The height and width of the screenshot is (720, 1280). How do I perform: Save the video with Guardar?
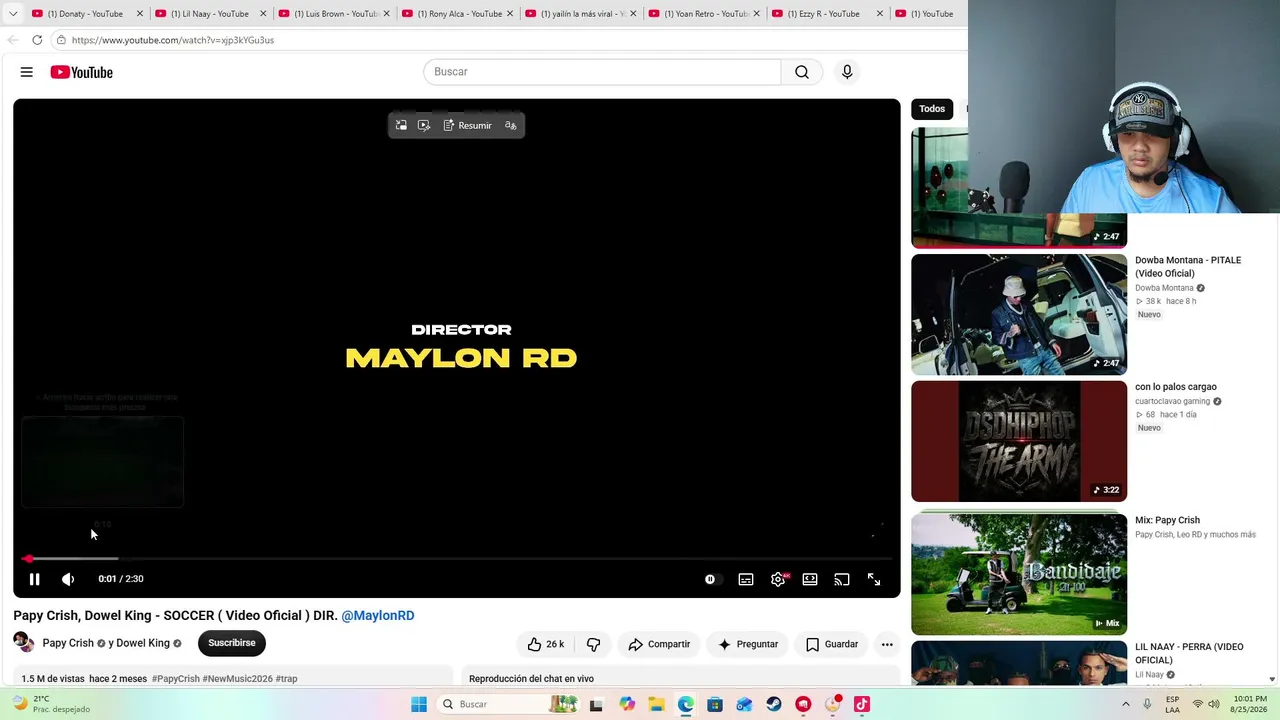[x=832, y=644]
